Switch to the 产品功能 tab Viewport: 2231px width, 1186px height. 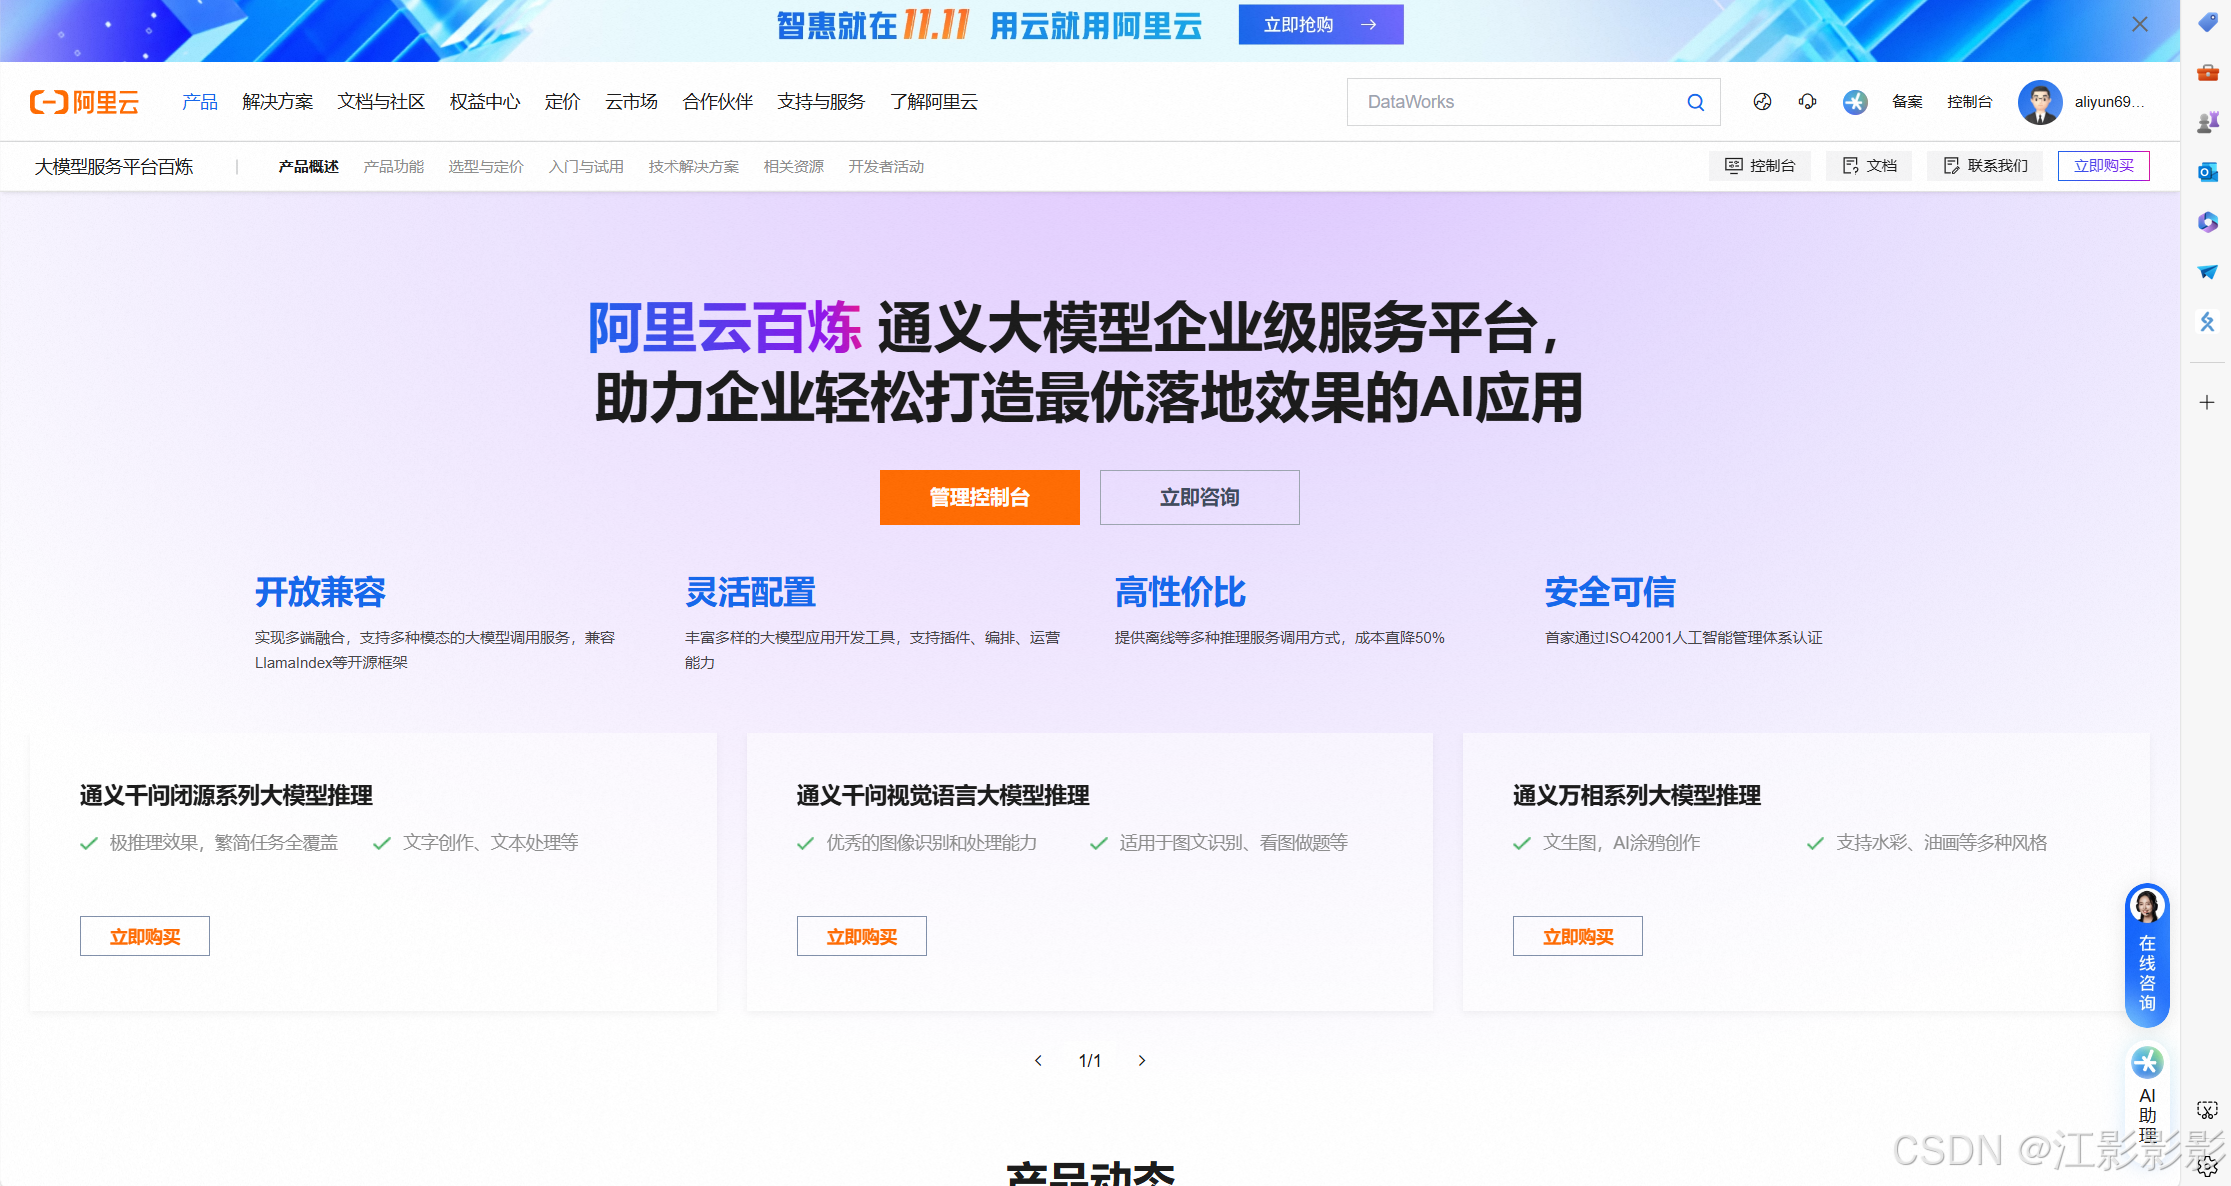click(393, 167)
